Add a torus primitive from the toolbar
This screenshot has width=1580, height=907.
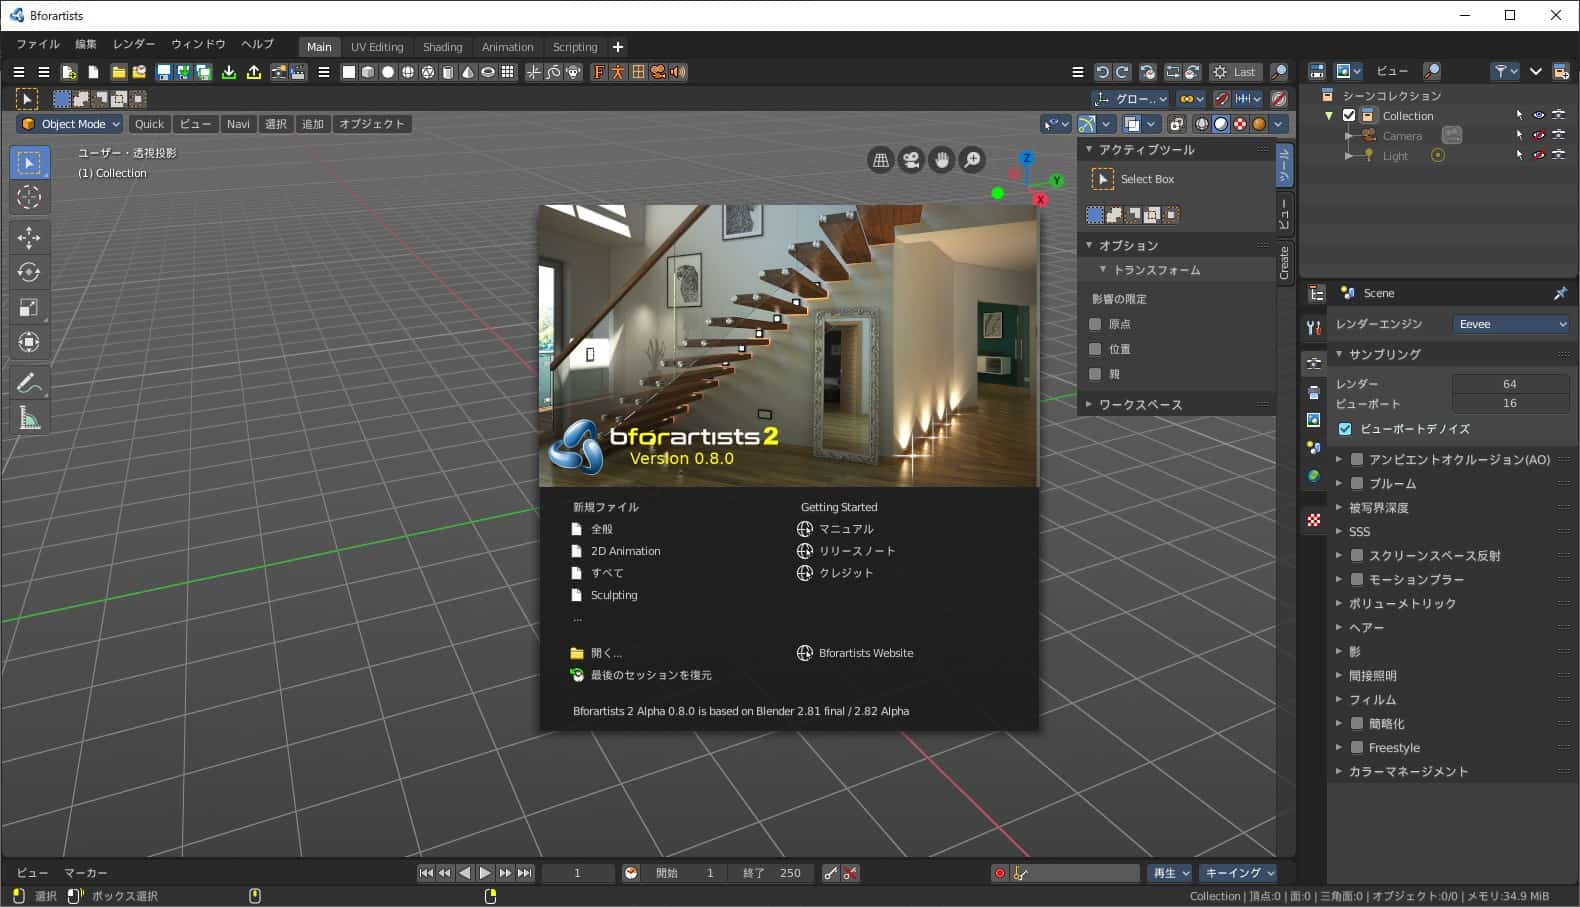tap(488, 72)
